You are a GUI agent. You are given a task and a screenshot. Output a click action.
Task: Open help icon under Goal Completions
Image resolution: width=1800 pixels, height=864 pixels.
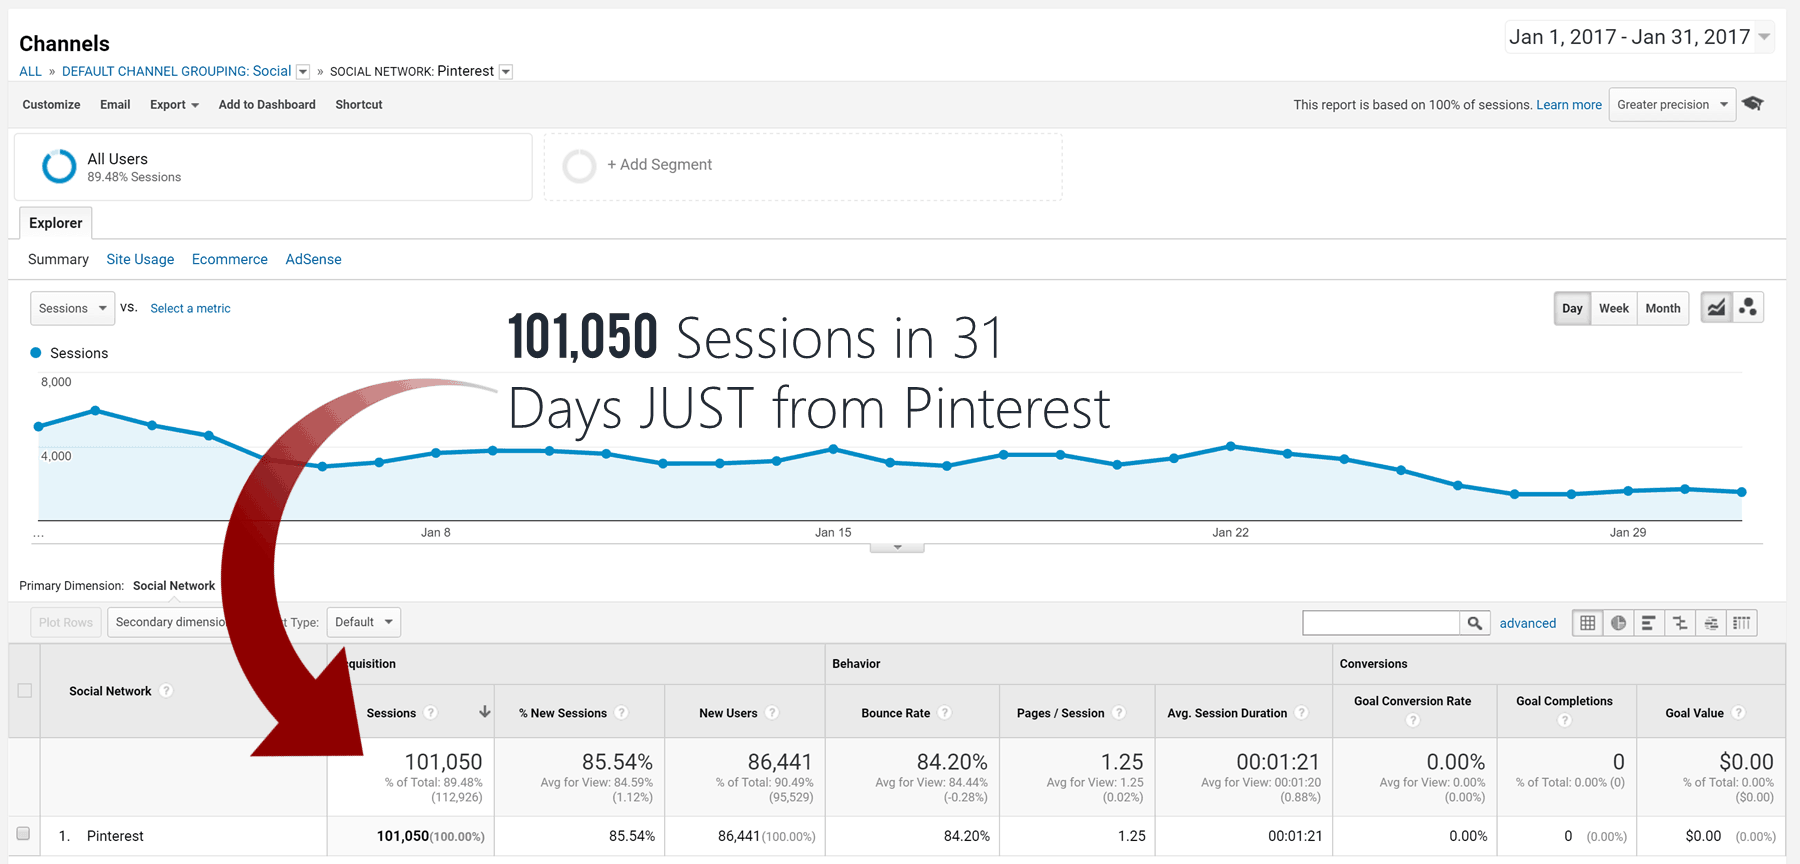coord(1564,720)
